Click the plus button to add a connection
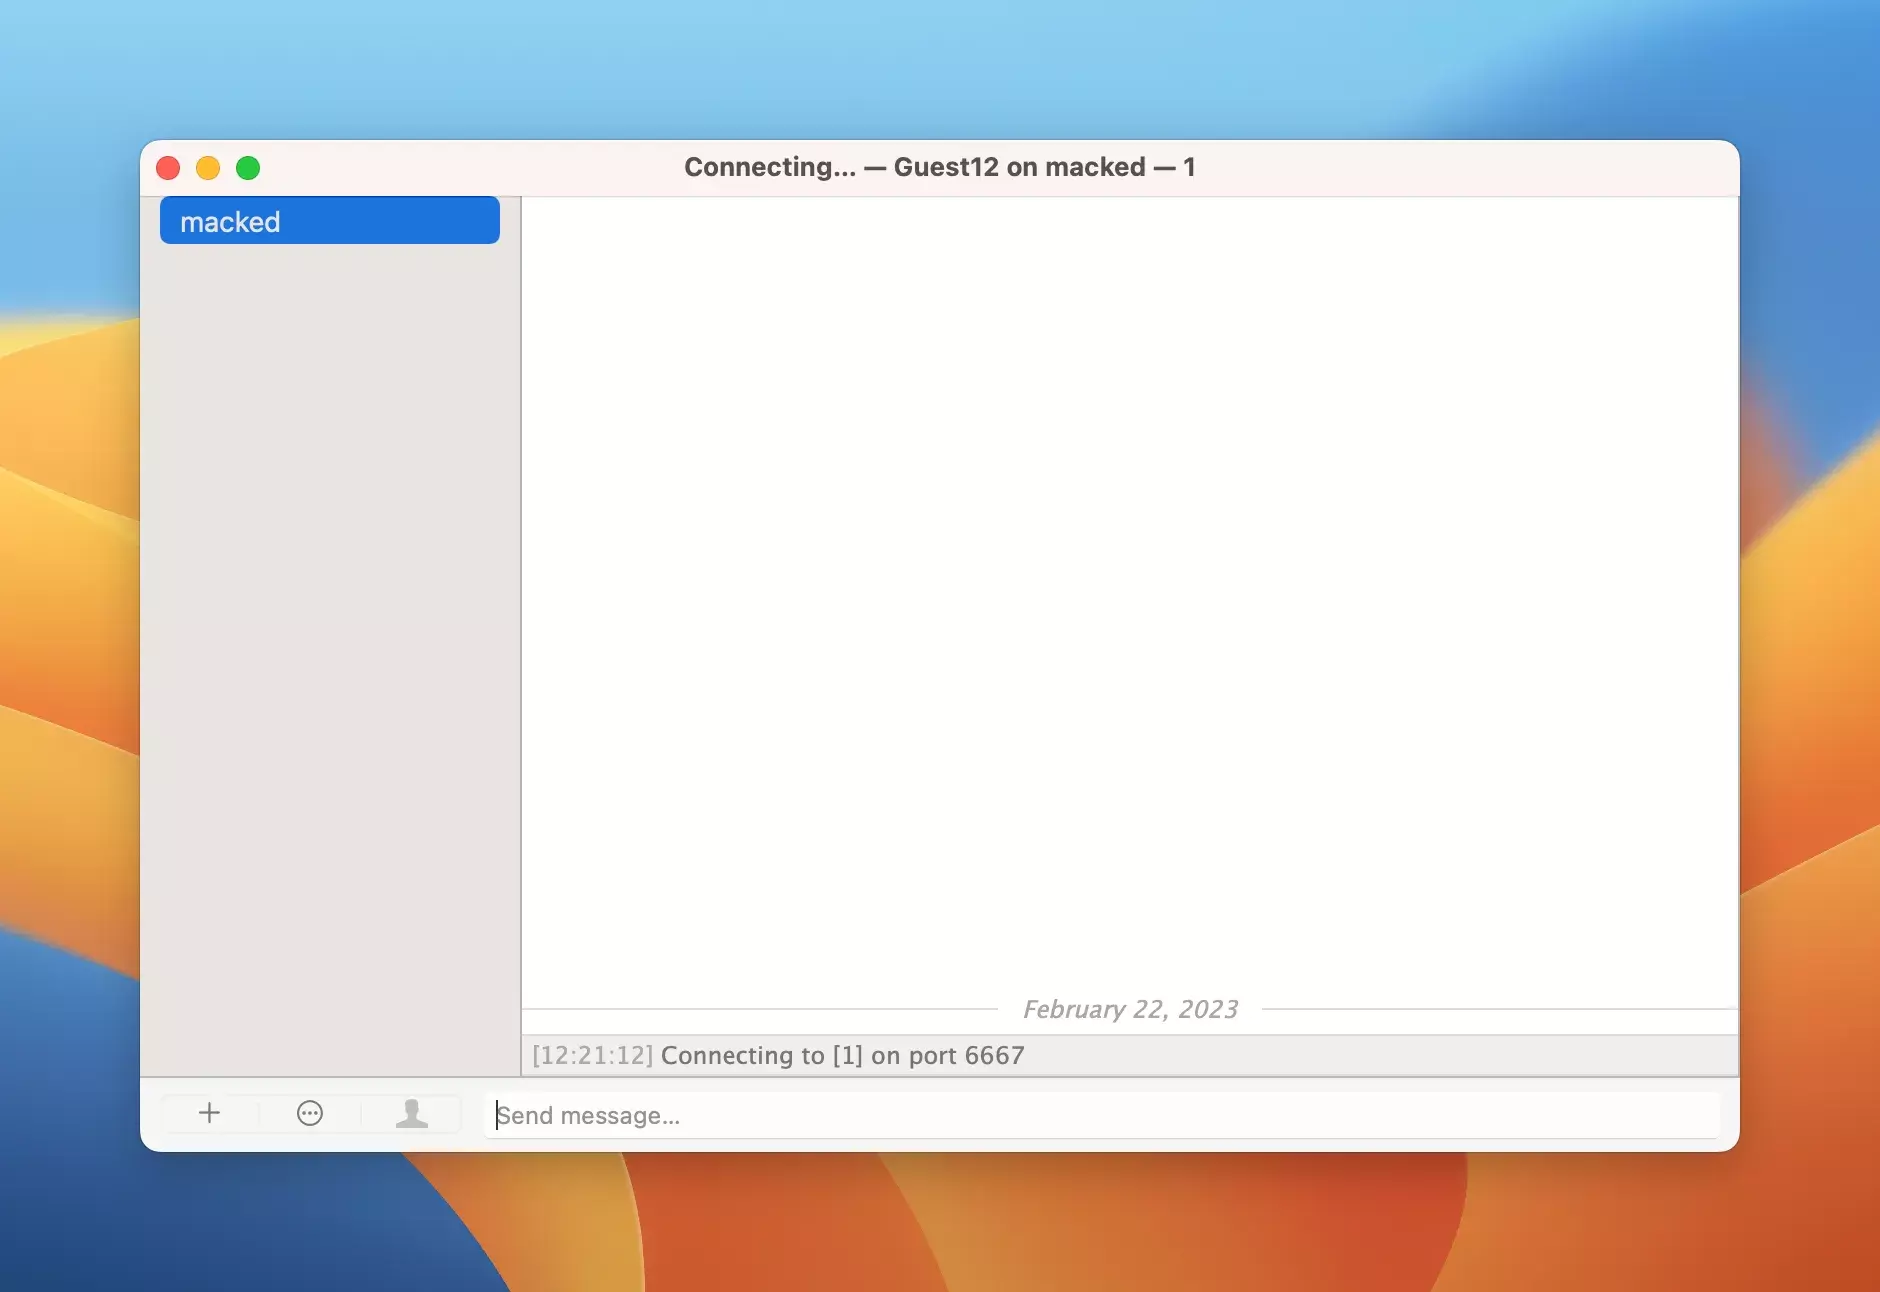 [x=209, y=1113]
